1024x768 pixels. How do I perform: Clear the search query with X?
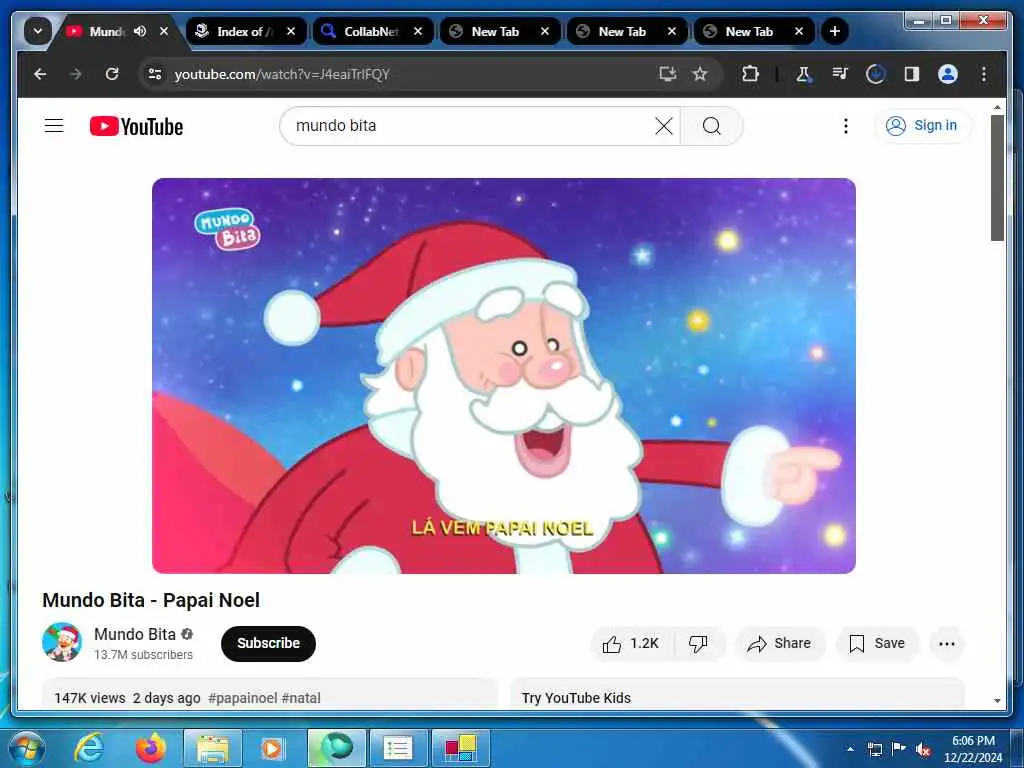click(664, 126)
